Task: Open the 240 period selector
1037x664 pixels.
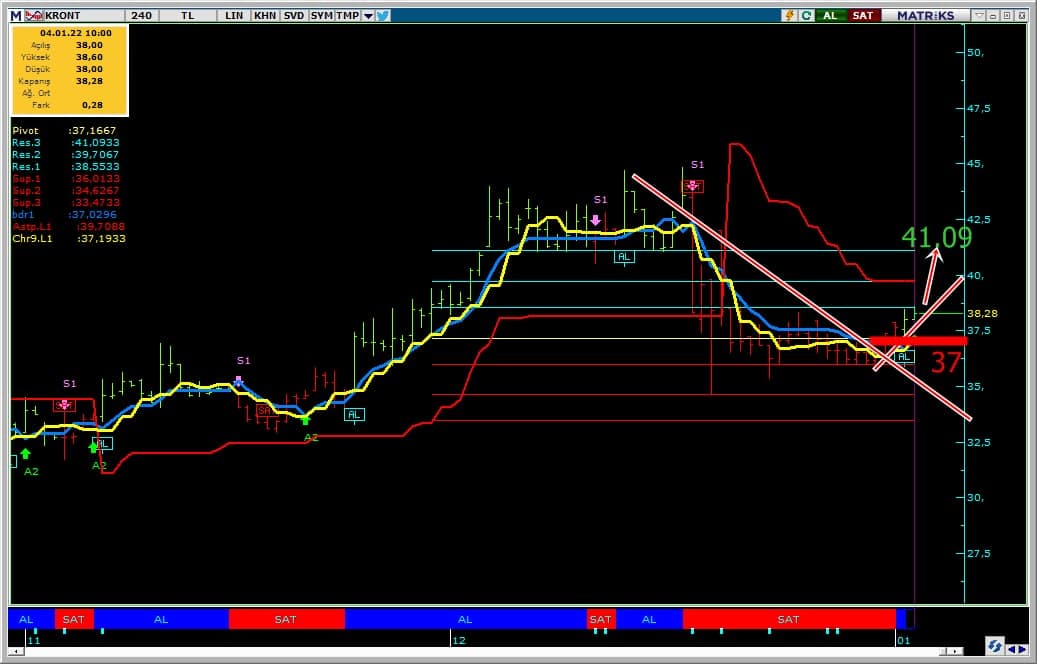Action: tap(141, 16)
